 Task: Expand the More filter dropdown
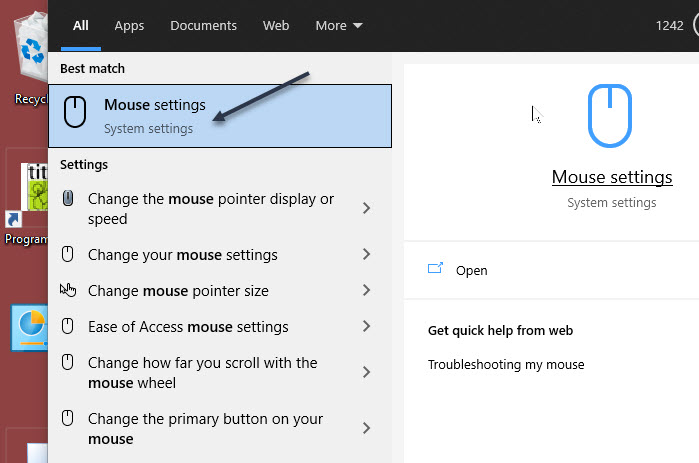click(339, 25)
